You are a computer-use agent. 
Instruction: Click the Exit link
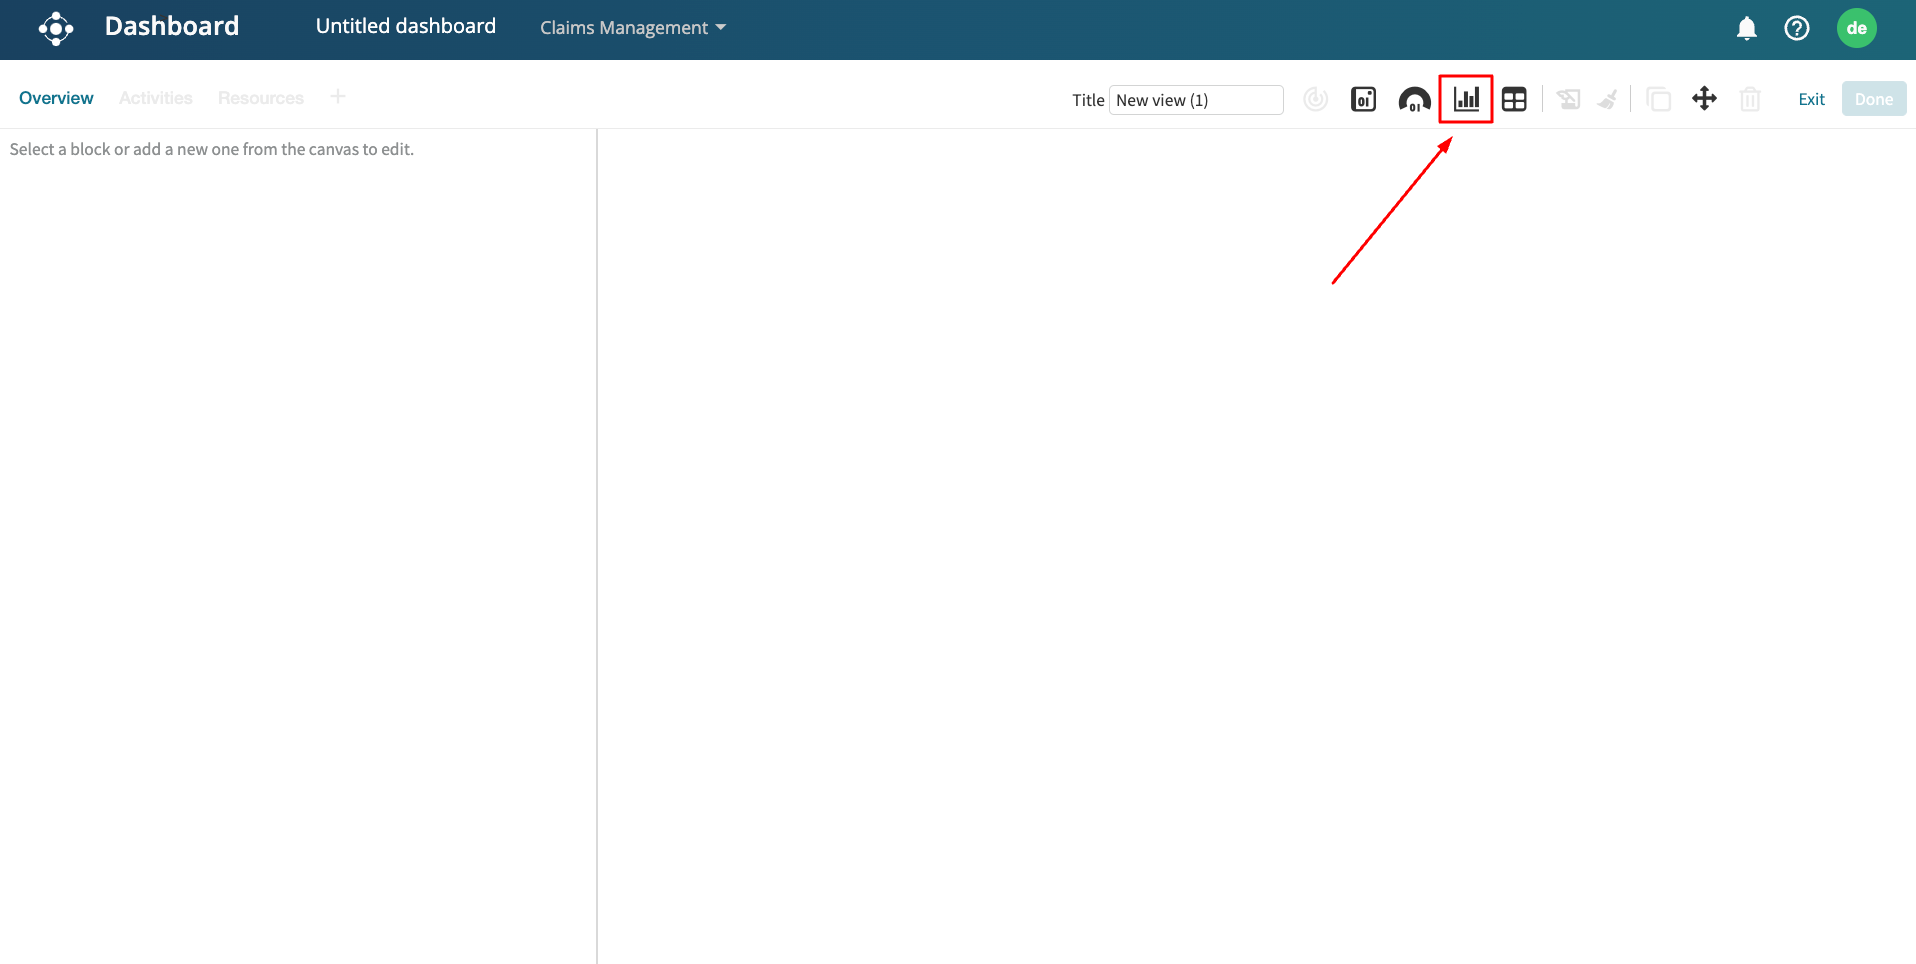[1811, 99]
